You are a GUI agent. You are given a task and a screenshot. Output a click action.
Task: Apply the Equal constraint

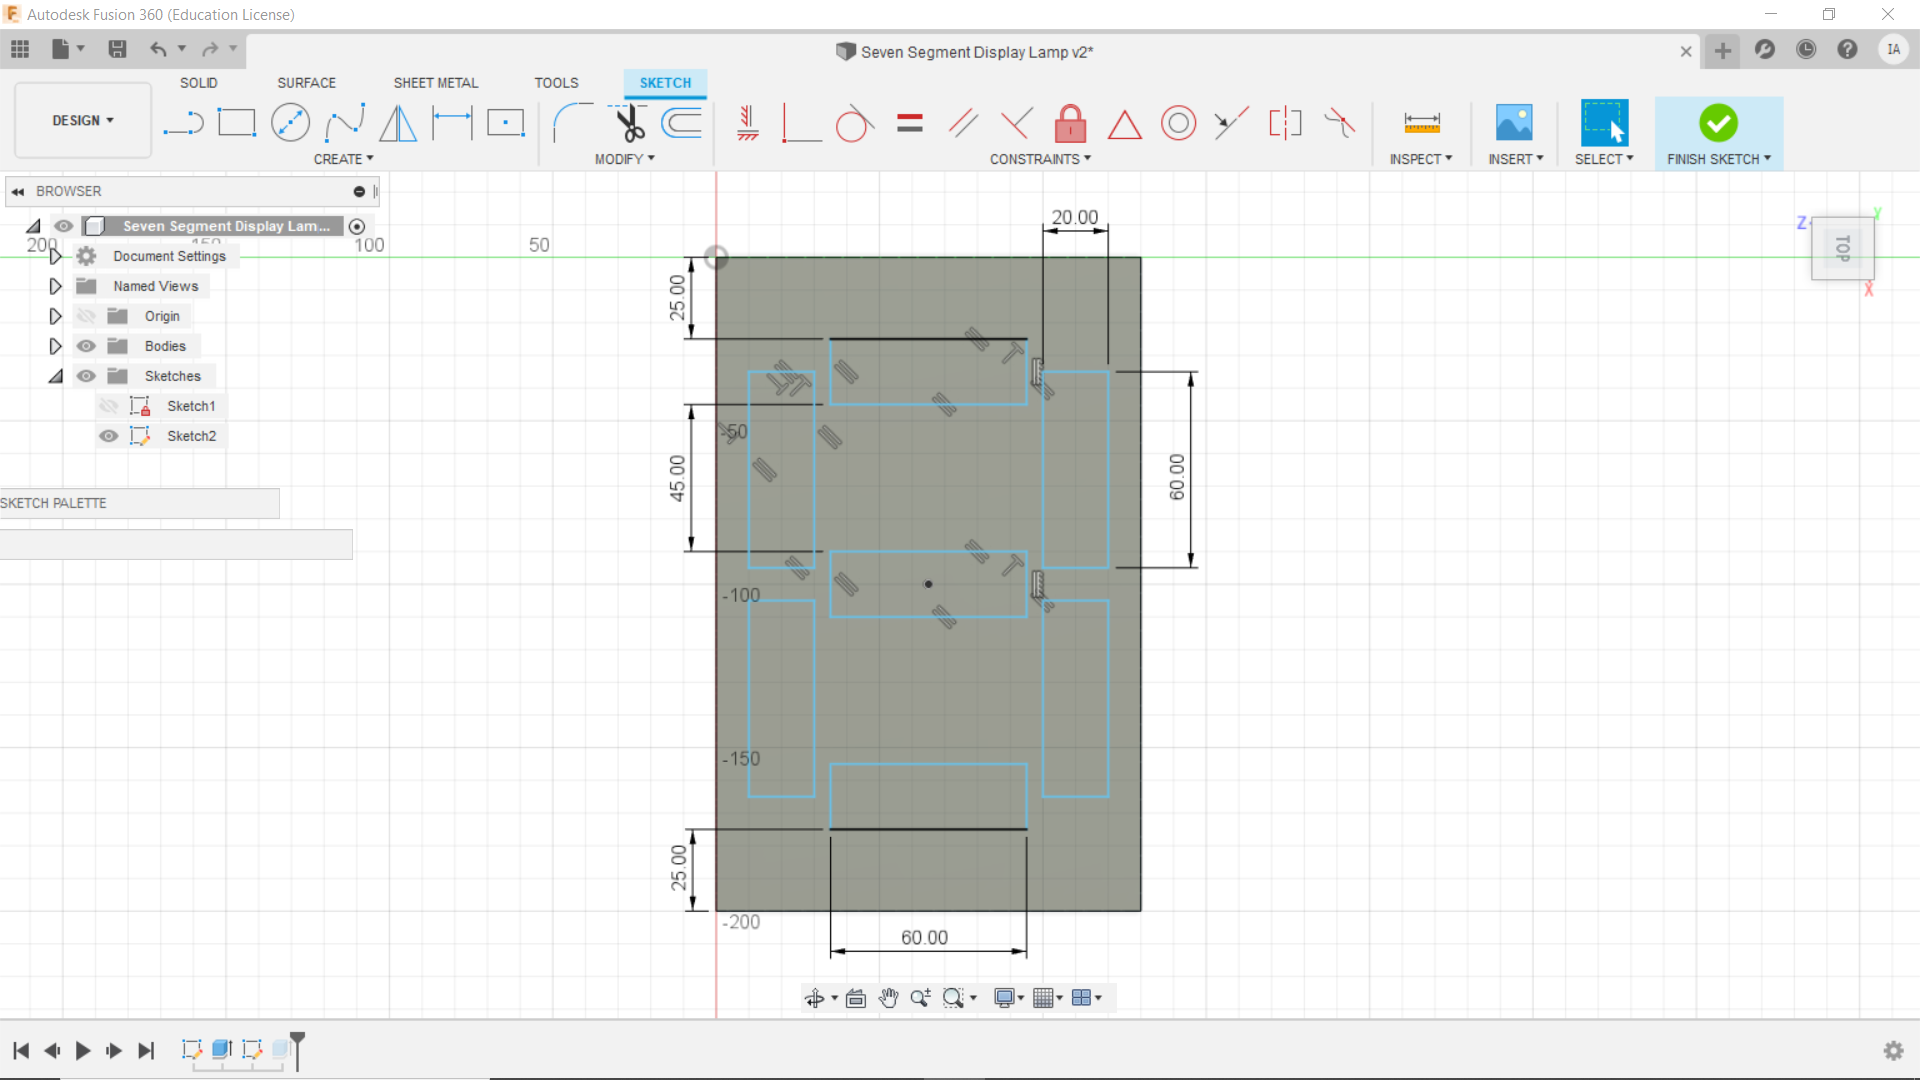click(x=910, y=123)
